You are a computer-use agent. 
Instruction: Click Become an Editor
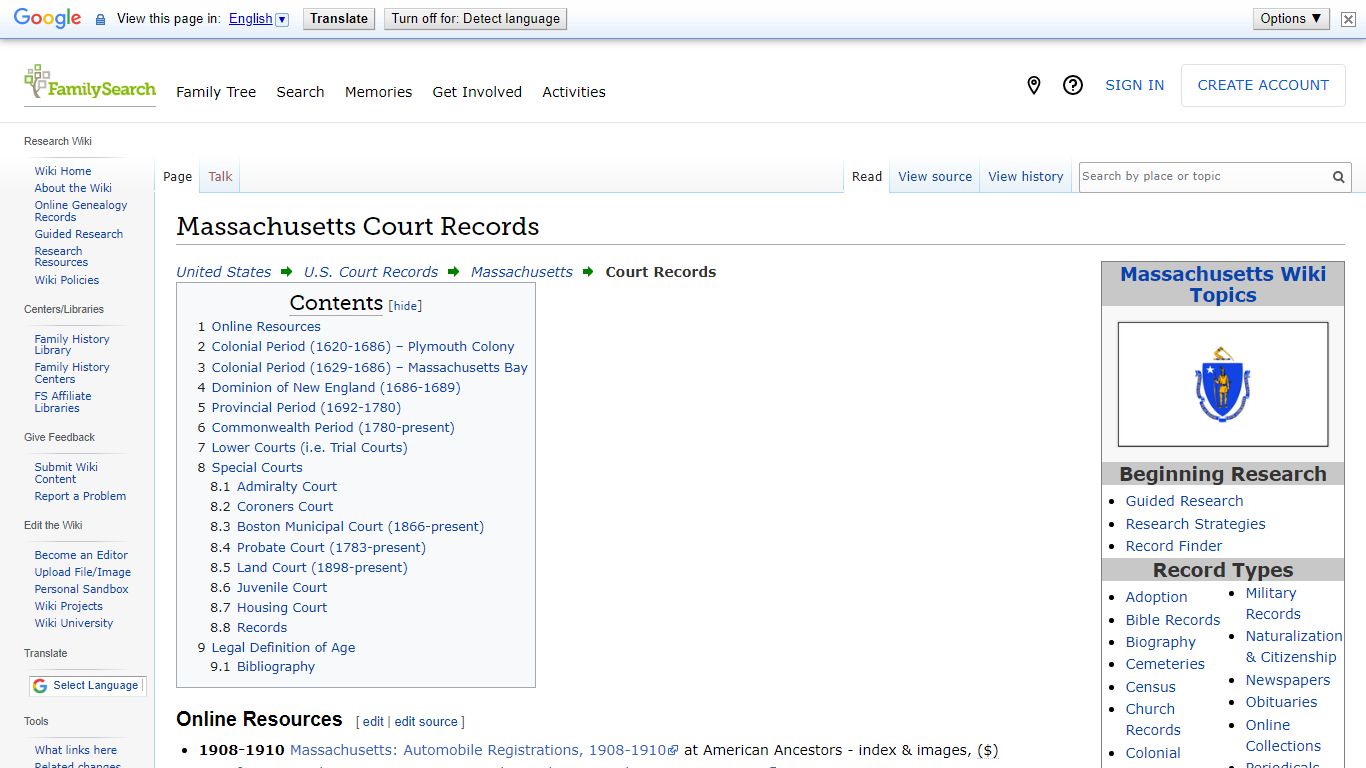[x=81, y=555]
